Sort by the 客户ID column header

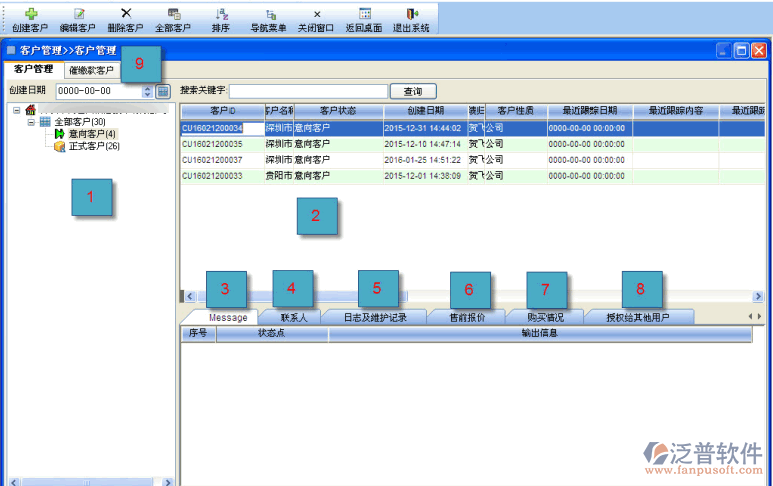[x=222, y=111]
